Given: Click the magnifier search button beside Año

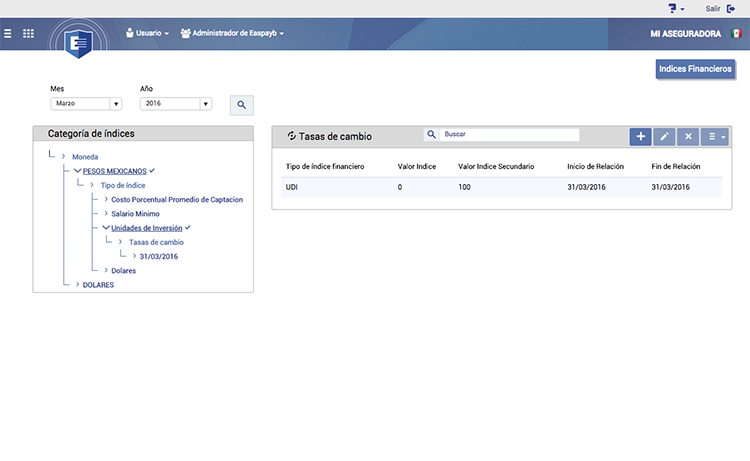Looking at the screenshot, I should coord(242,105).
